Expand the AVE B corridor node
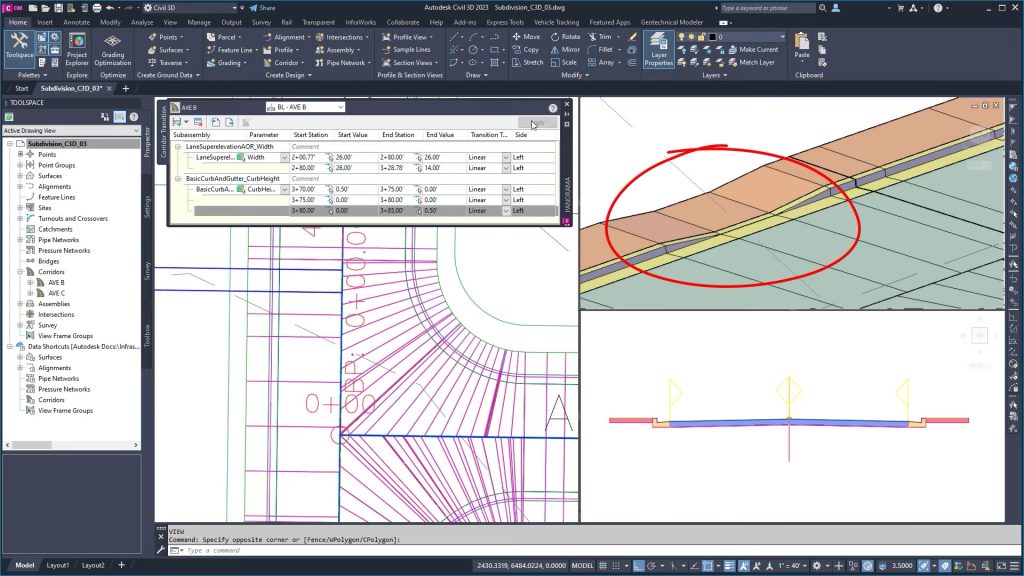Screen dimensions: 1024x576 [x=30, y=283]
